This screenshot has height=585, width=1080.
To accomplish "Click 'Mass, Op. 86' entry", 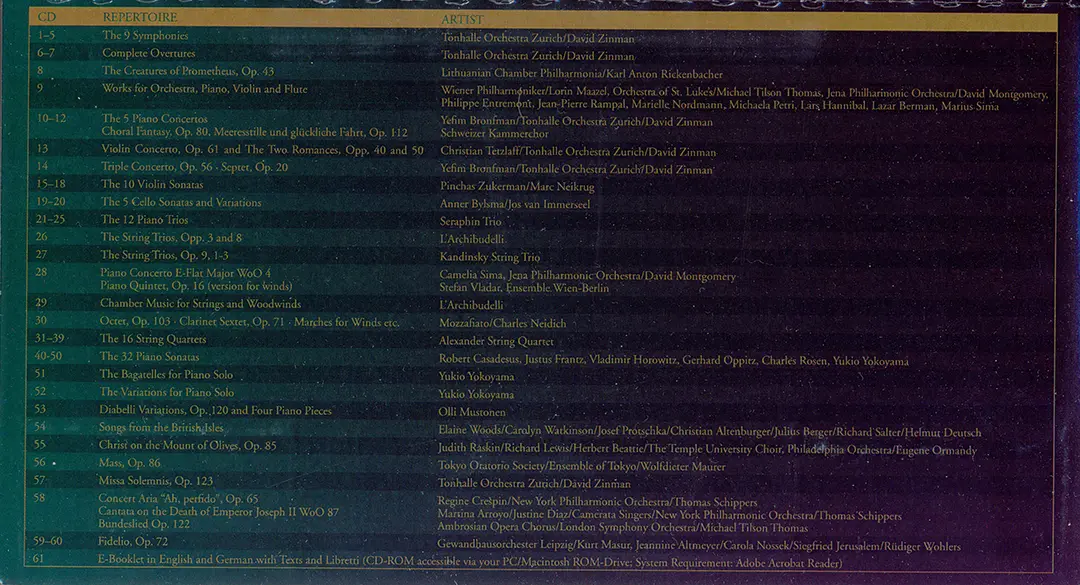I will [x=129, y=463].
